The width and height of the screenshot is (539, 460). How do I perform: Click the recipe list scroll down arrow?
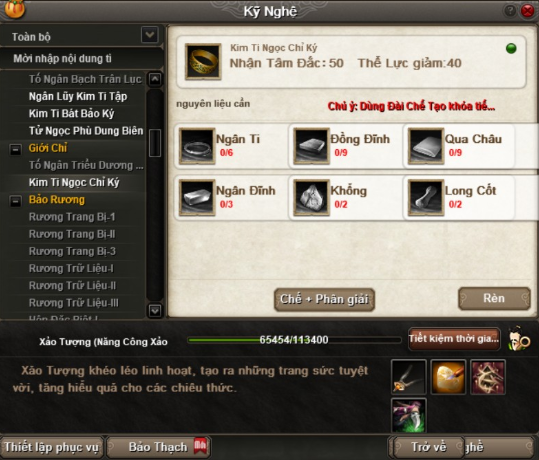pos(155,311)
